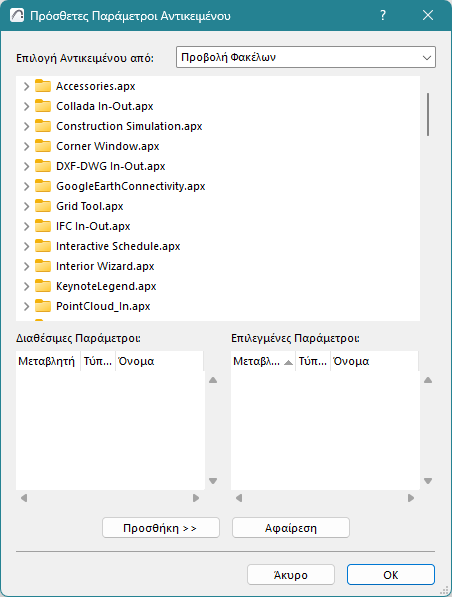The width and height of the screenshot is (452, 597).
Task: Open the Προβολή Φακέλων dropdown
Action: (x=306, y=57)
